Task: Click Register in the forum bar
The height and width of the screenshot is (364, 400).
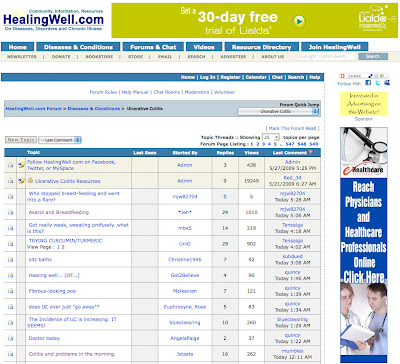Action: (230, 77)
